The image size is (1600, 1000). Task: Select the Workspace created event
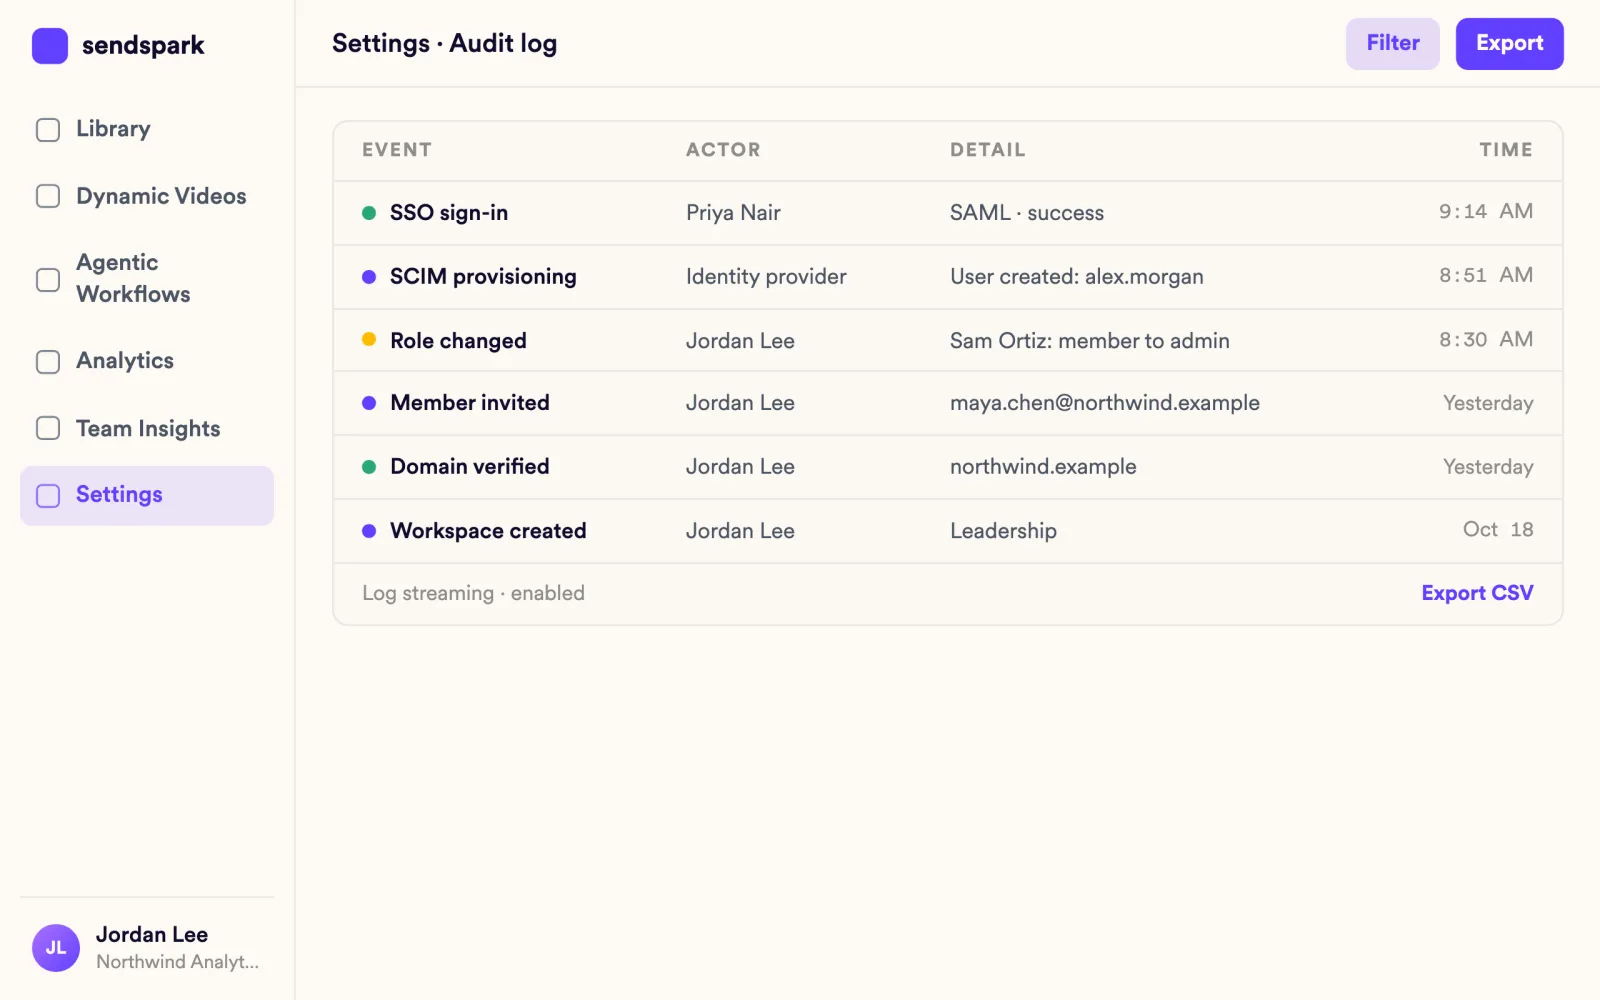[x=488, y=531]
